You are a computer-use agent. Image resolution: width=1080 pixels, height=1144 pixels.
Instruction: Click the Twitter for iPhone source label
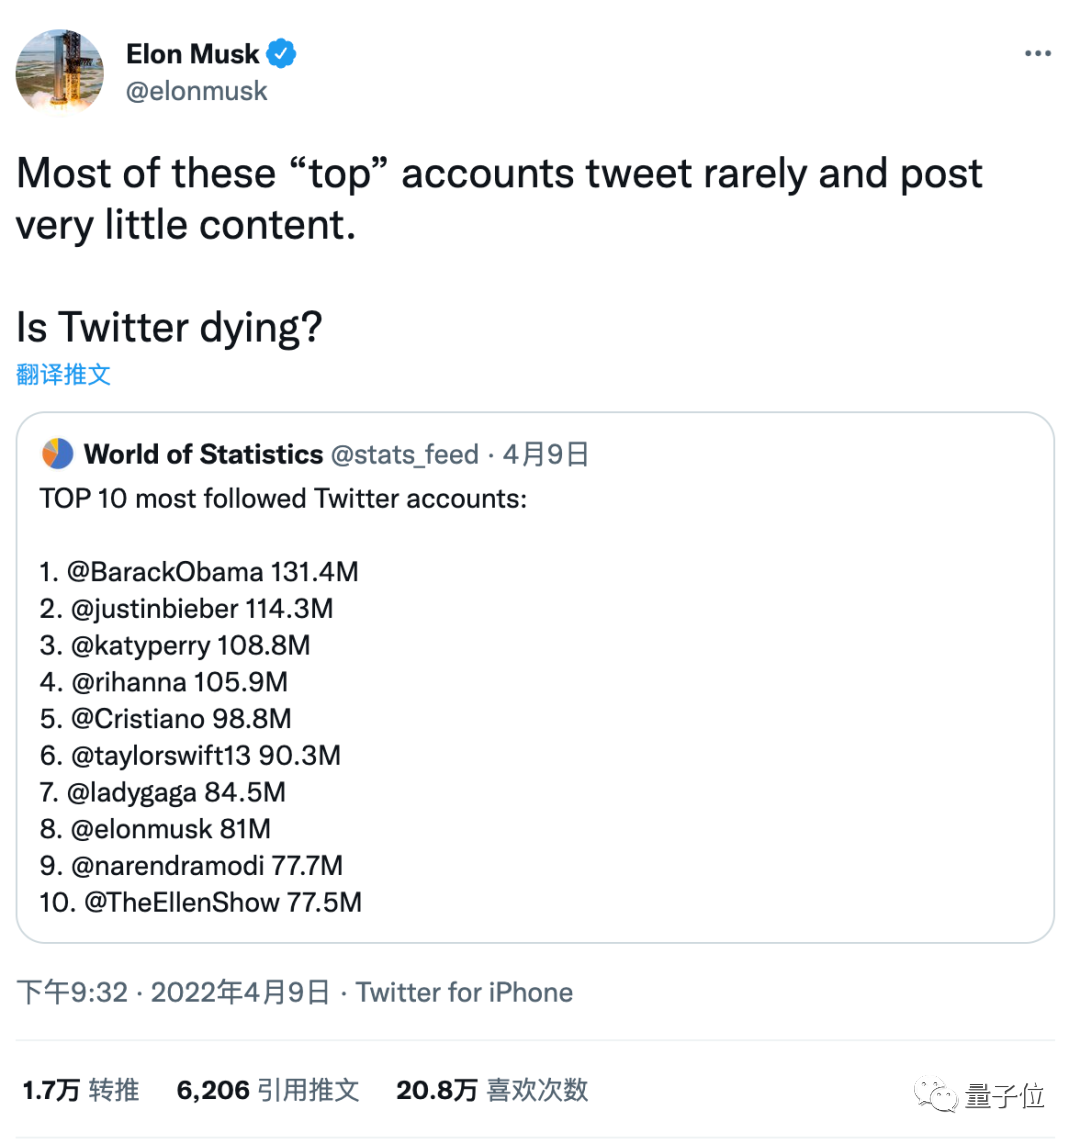[464, 992]
